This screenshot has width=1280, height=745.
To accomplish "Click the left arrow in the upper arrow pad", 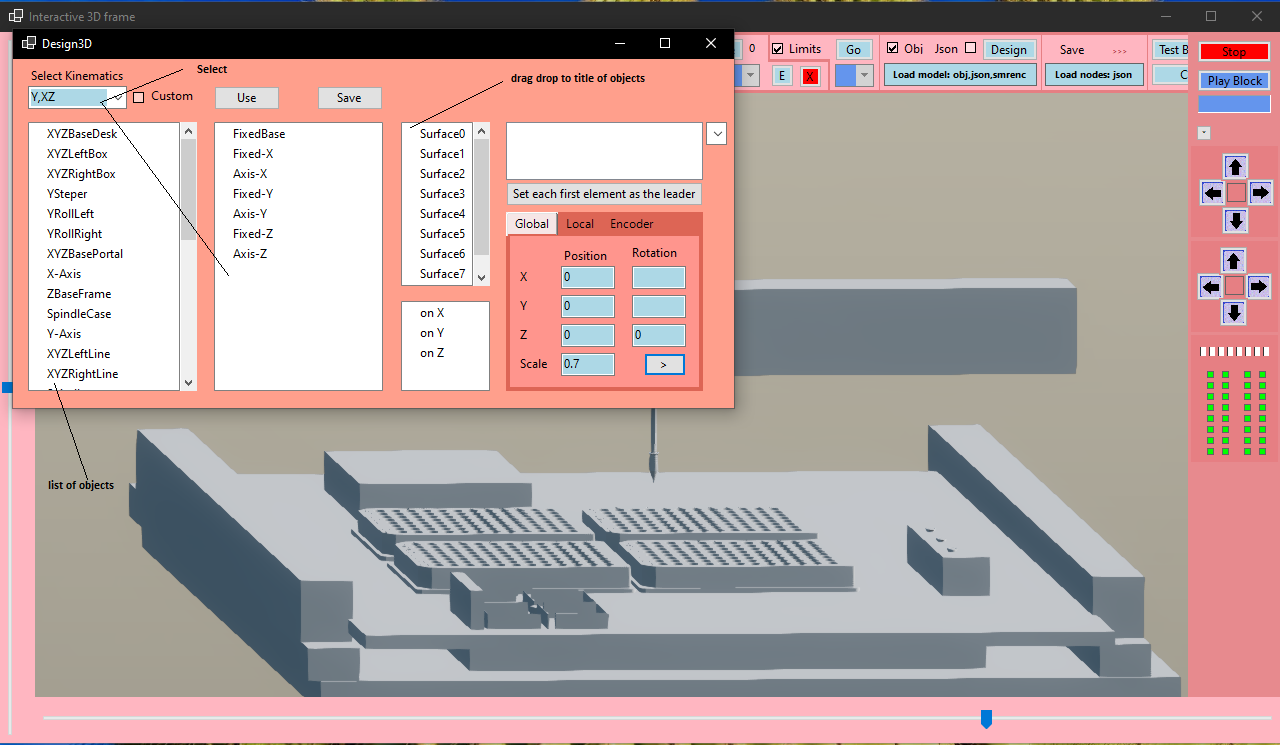I will click(1212, 192).
